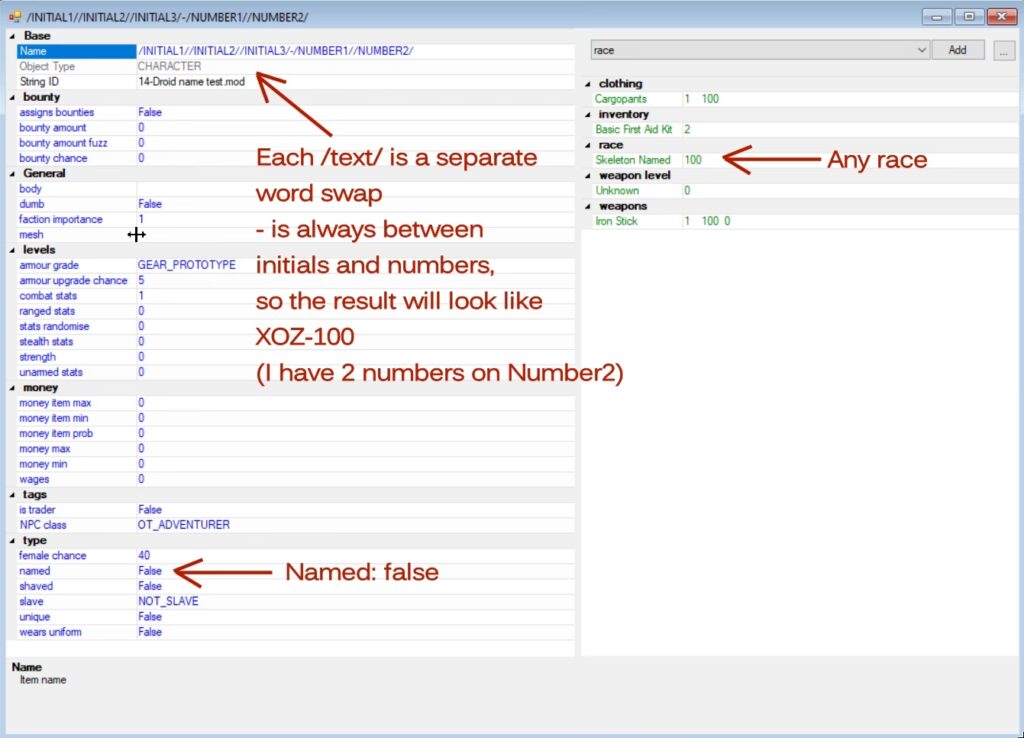The width and height of the screenshot is (1024, 738).
Task: Collapse the bounty property group
Action: tap(12, 97)
